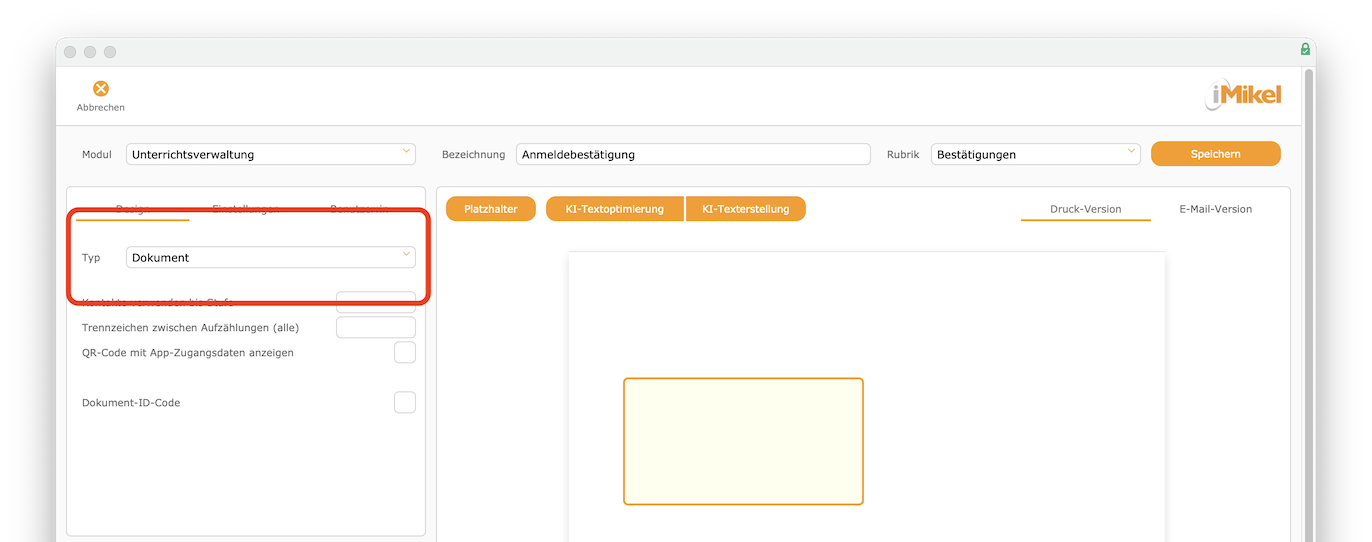The image size is (1372, 542).
Task: Switch to the Design tab
Action: pyautogui.click(x=133, y=209)
